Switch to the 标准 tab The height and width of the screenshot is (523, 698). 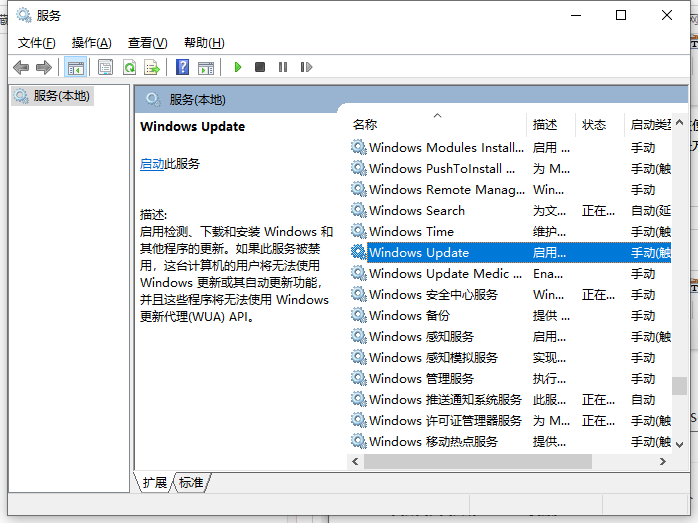(x=191, y=482)
